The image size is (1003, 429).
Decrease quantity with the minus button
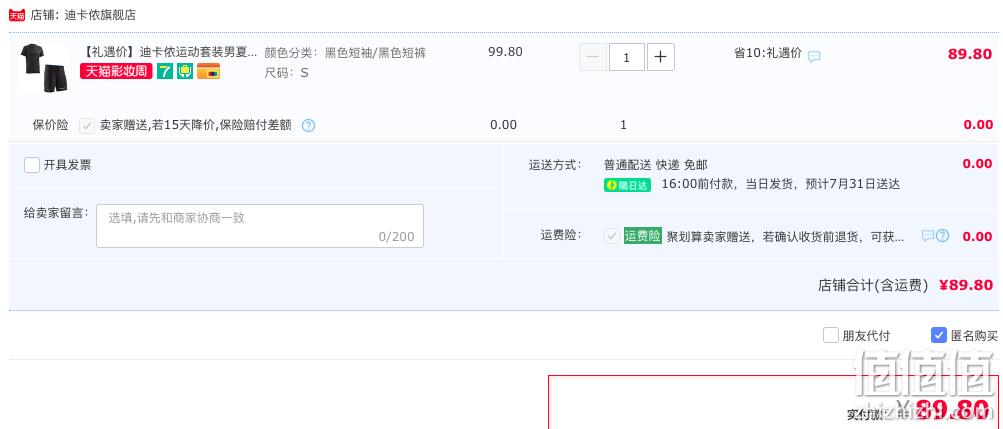(x=593, y=58)
